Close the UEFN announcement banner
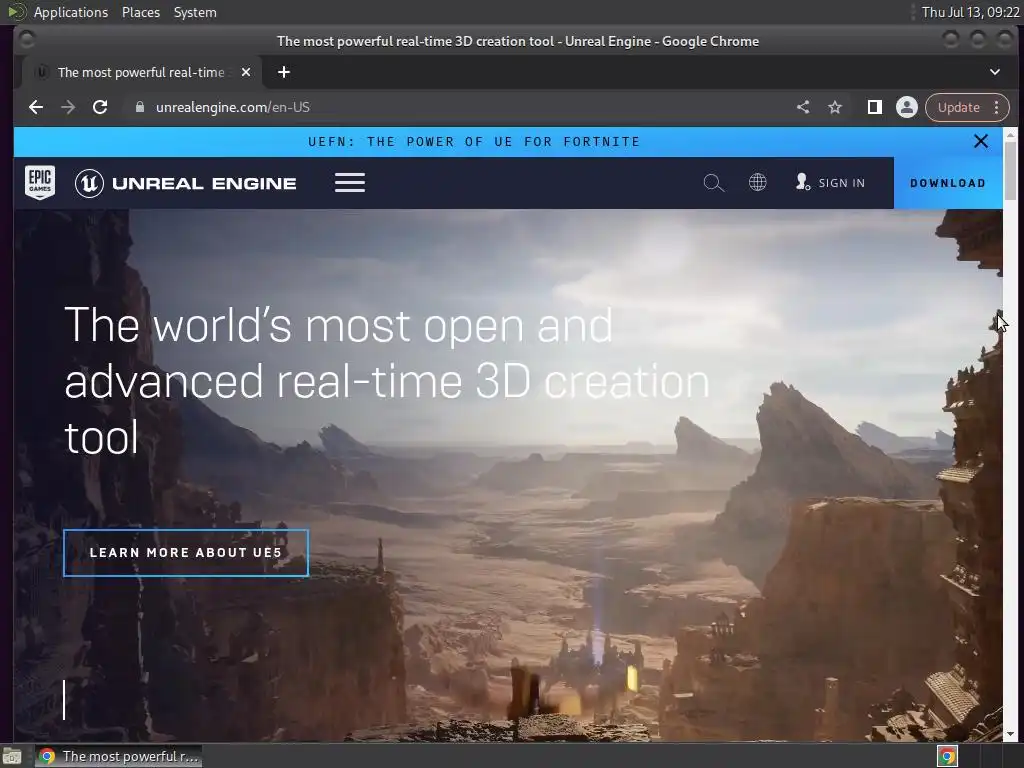1024x768 pixels. 981,141
